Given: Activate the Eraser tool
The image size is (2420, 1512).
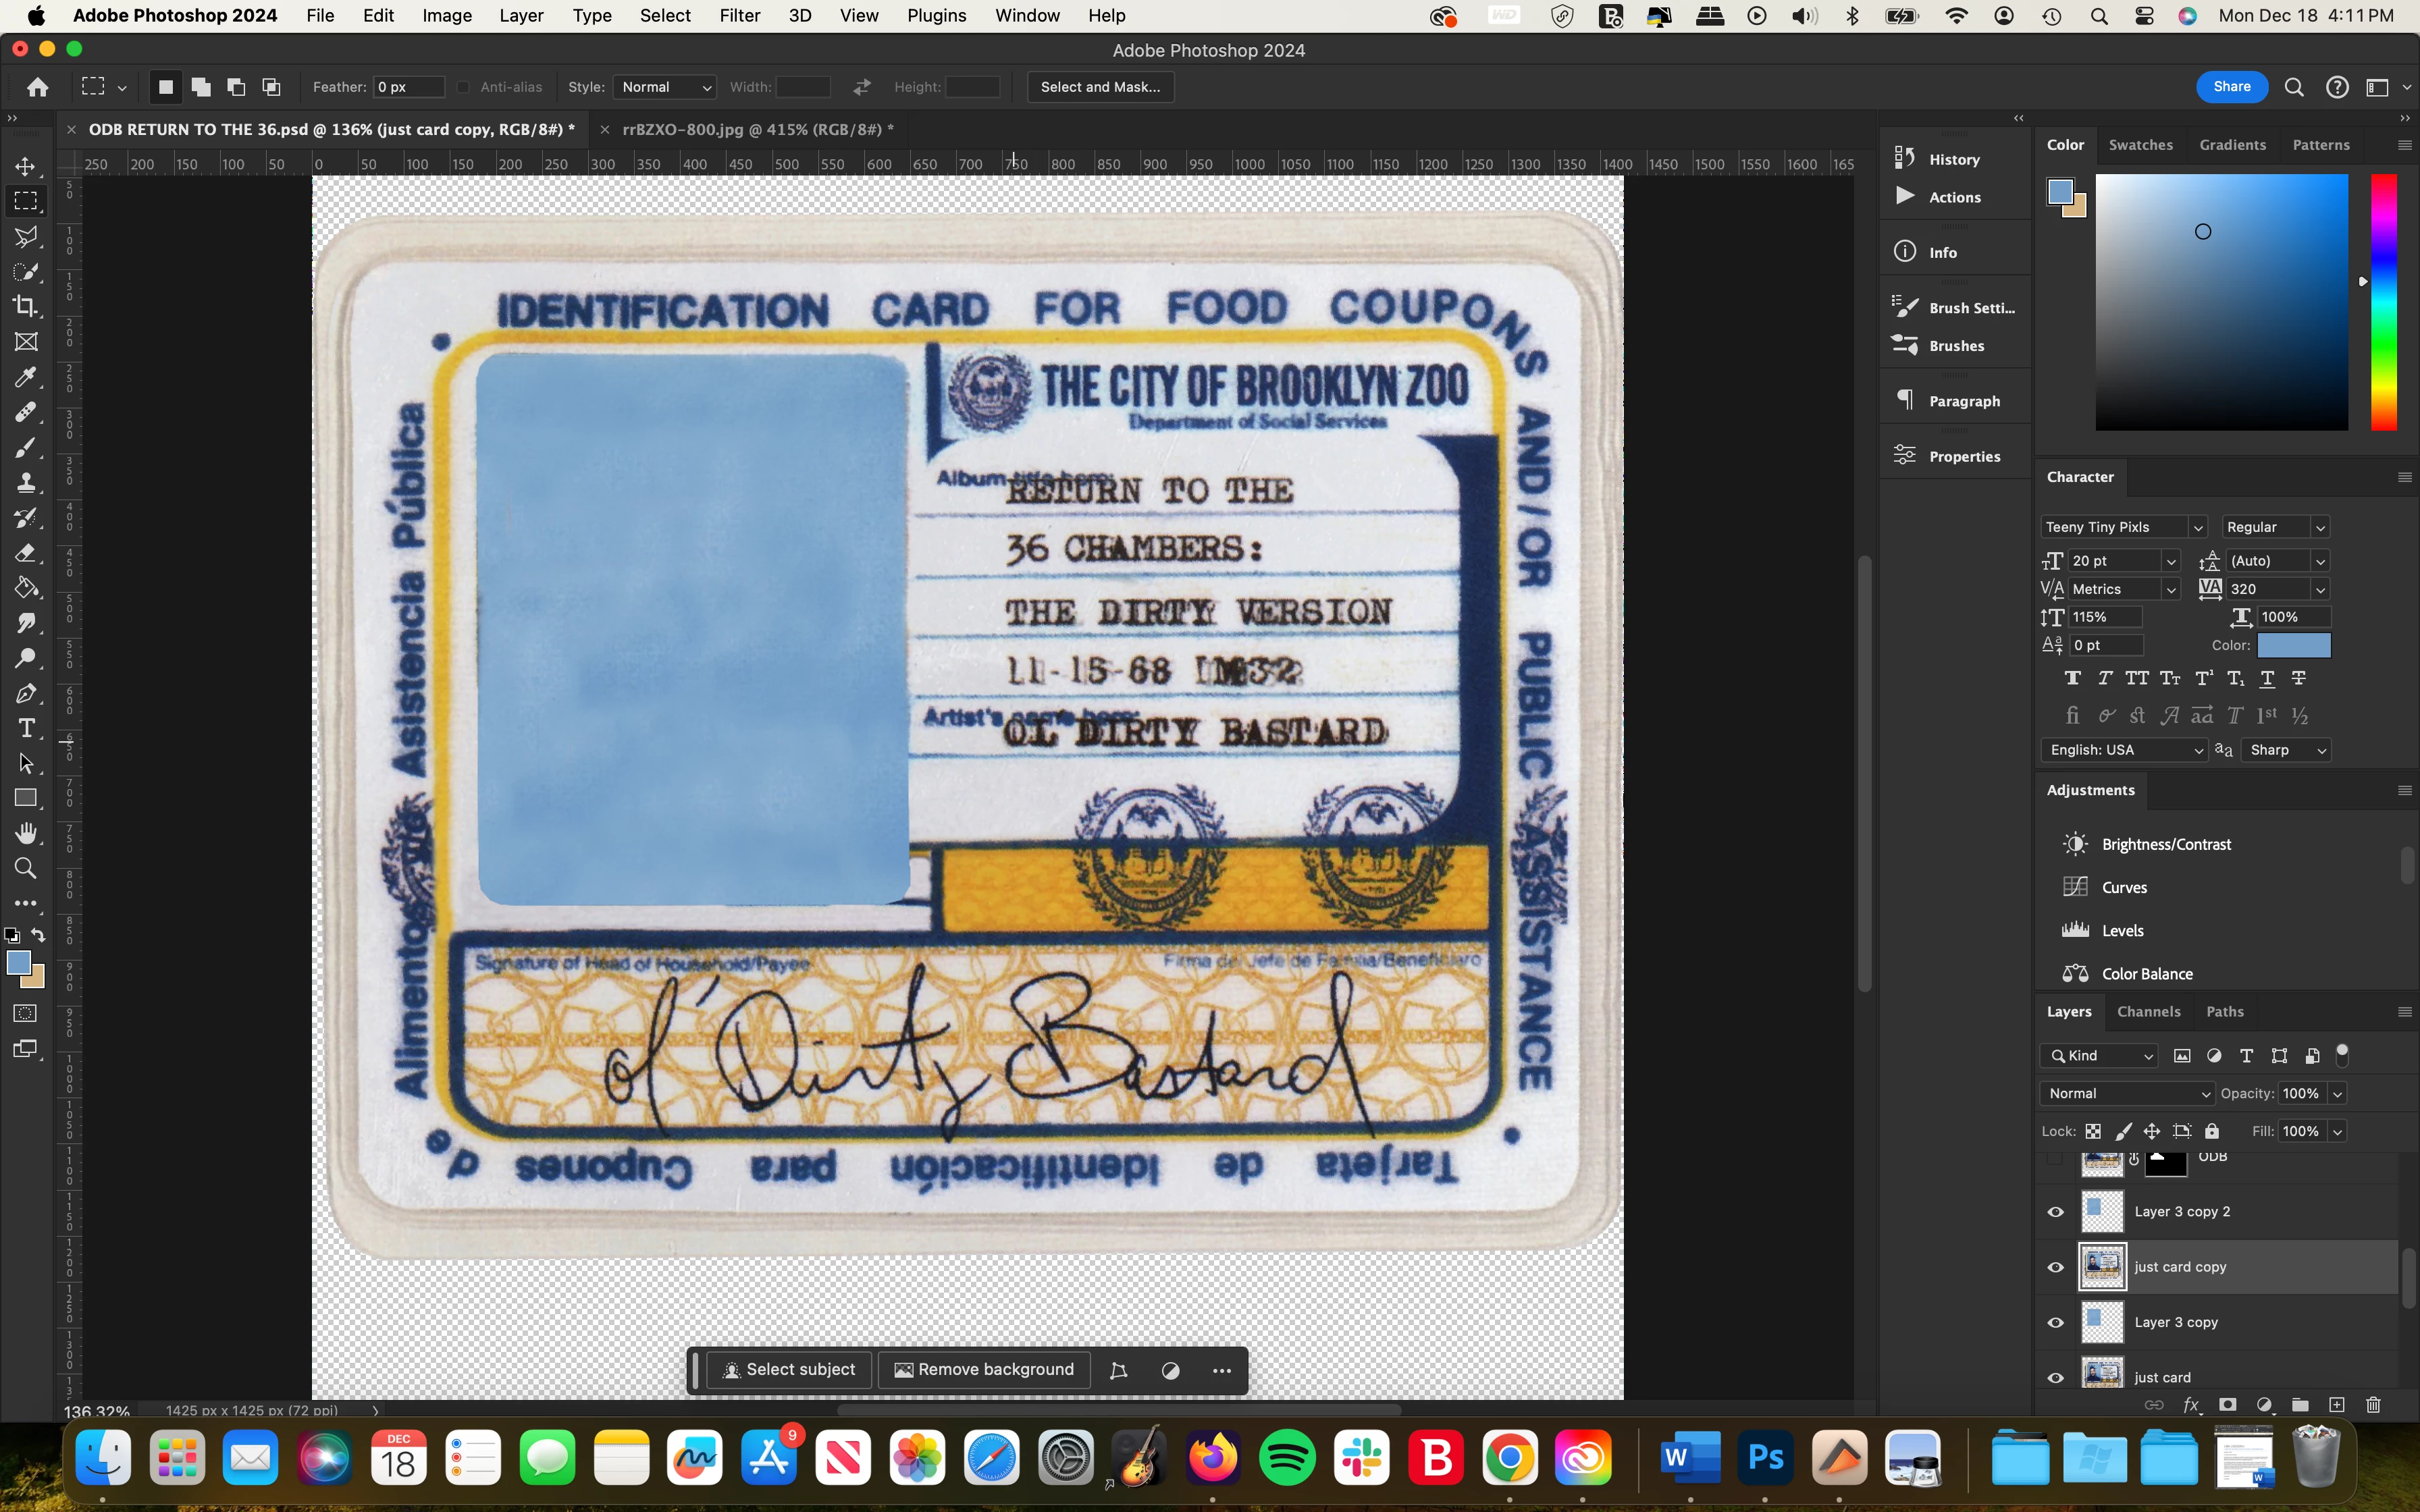Looking at the screenshot, I should [26, 553].
